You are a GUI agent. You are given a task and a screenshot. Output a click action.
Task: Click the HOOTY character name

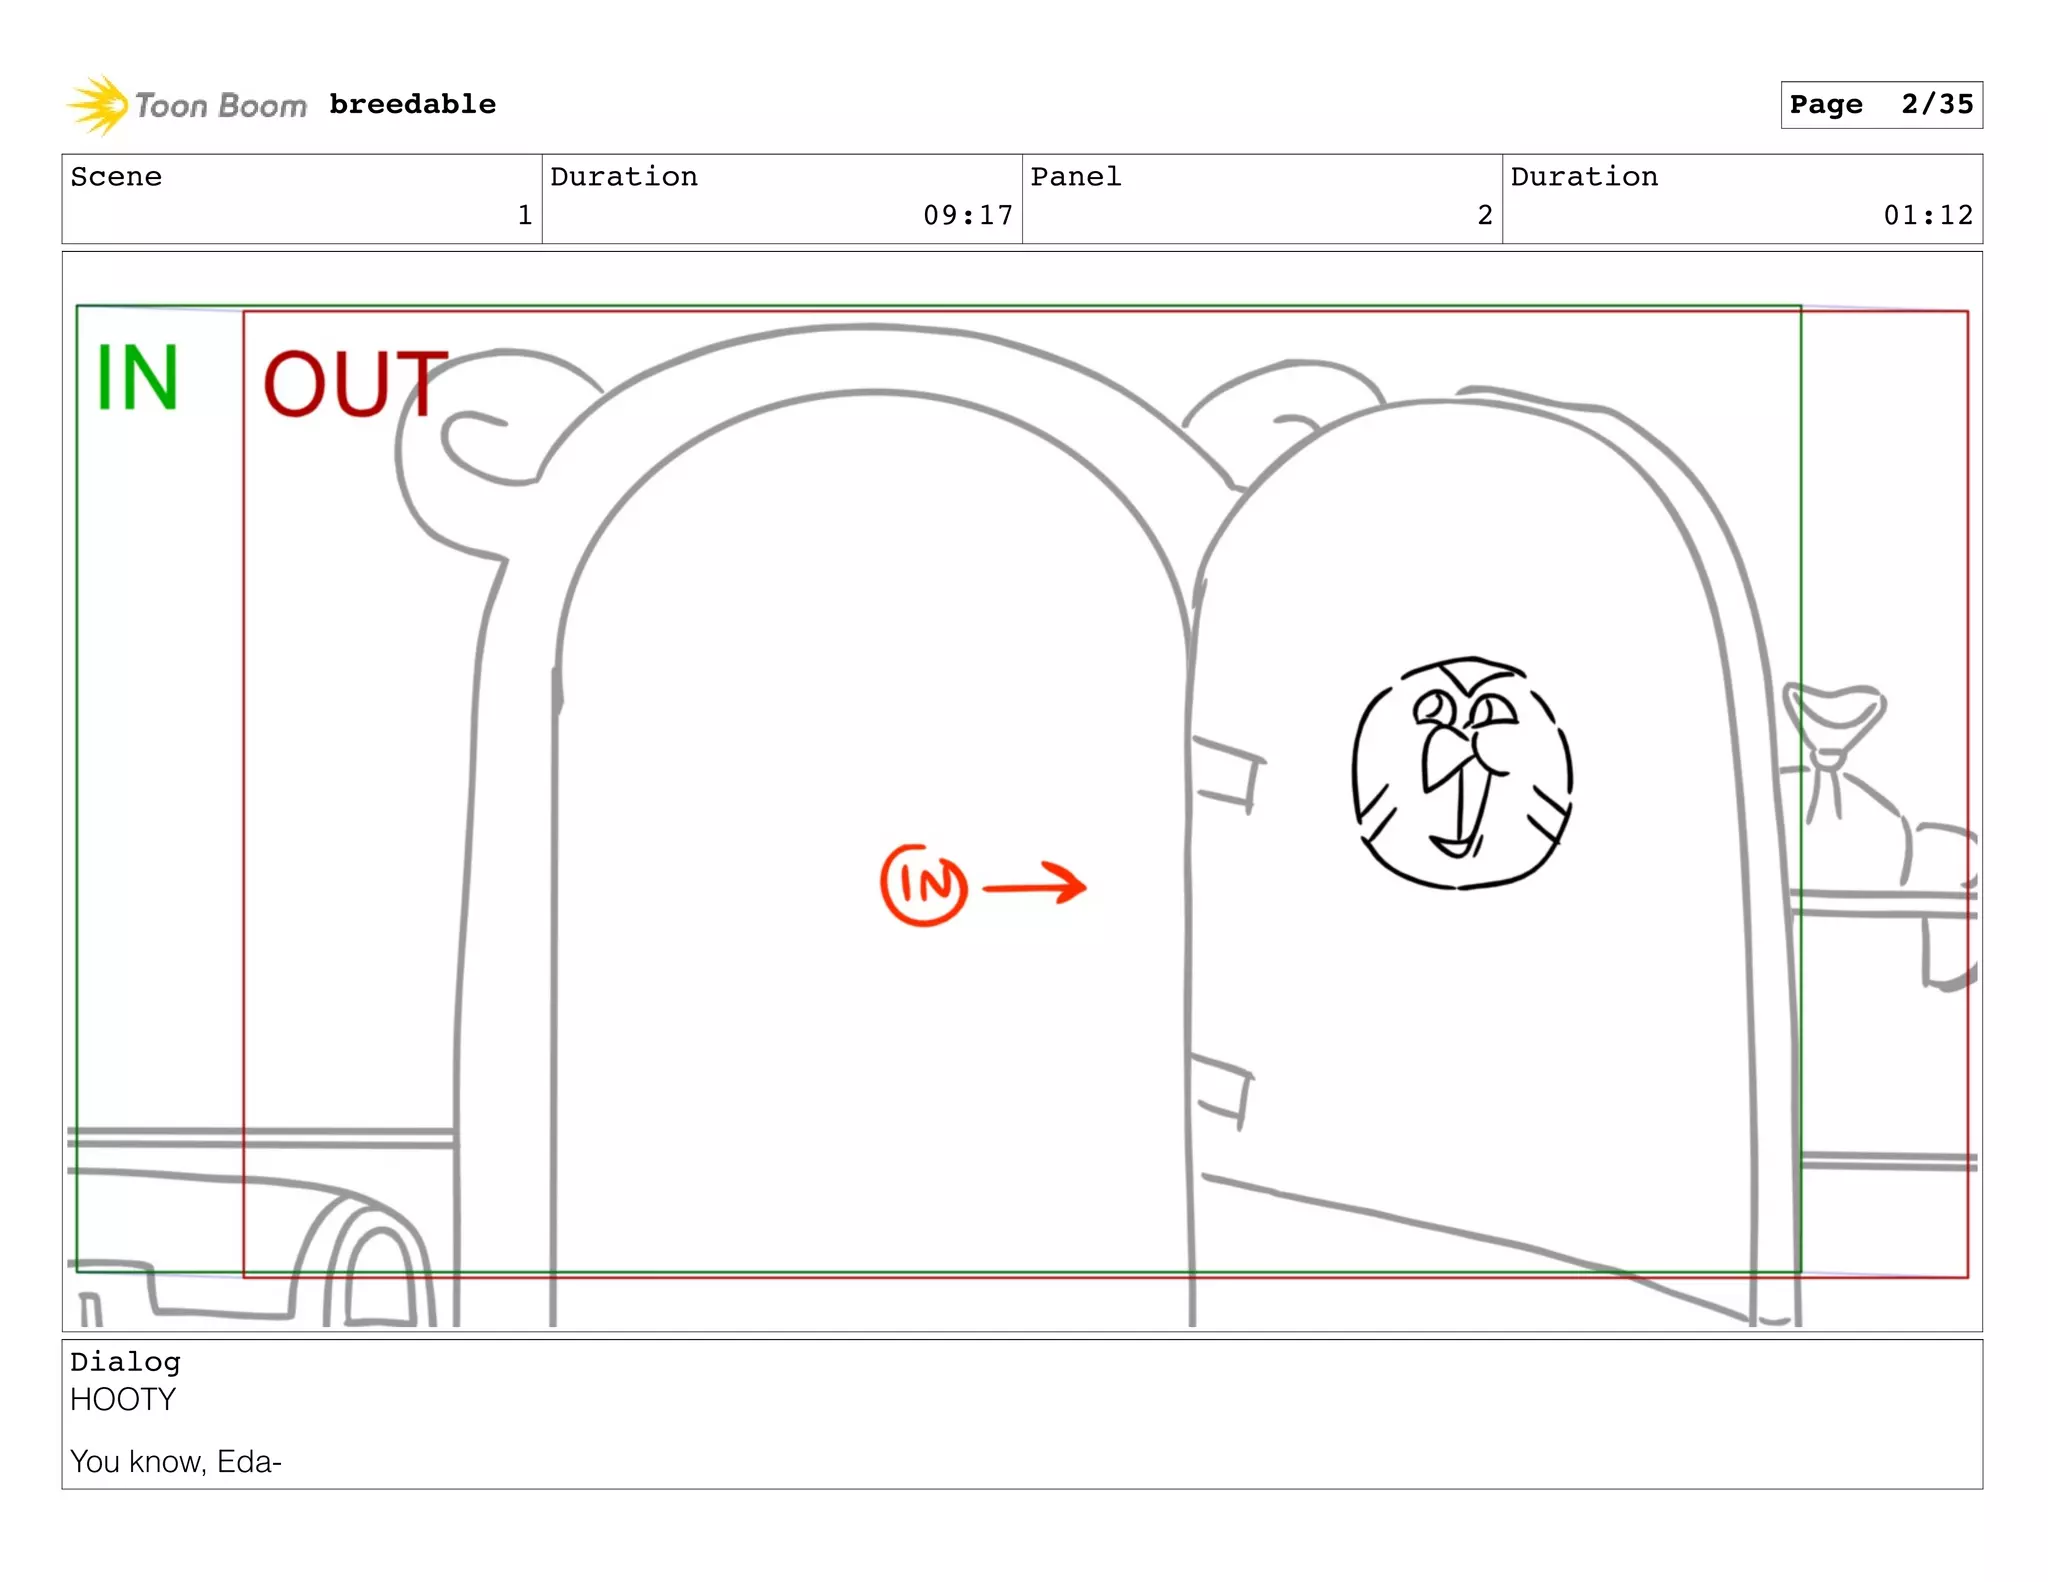click(123, 1400)
